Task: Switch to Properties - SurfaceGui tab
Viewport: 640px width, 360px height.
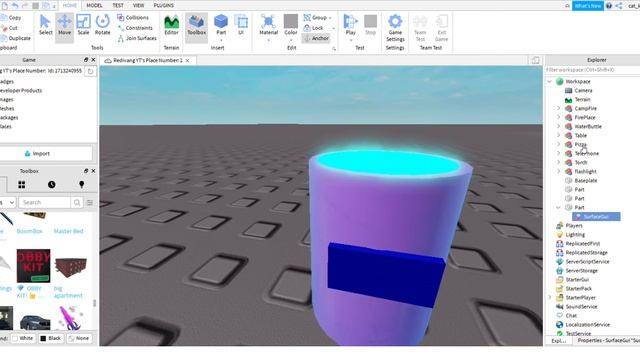Action: tap(608, 340)
